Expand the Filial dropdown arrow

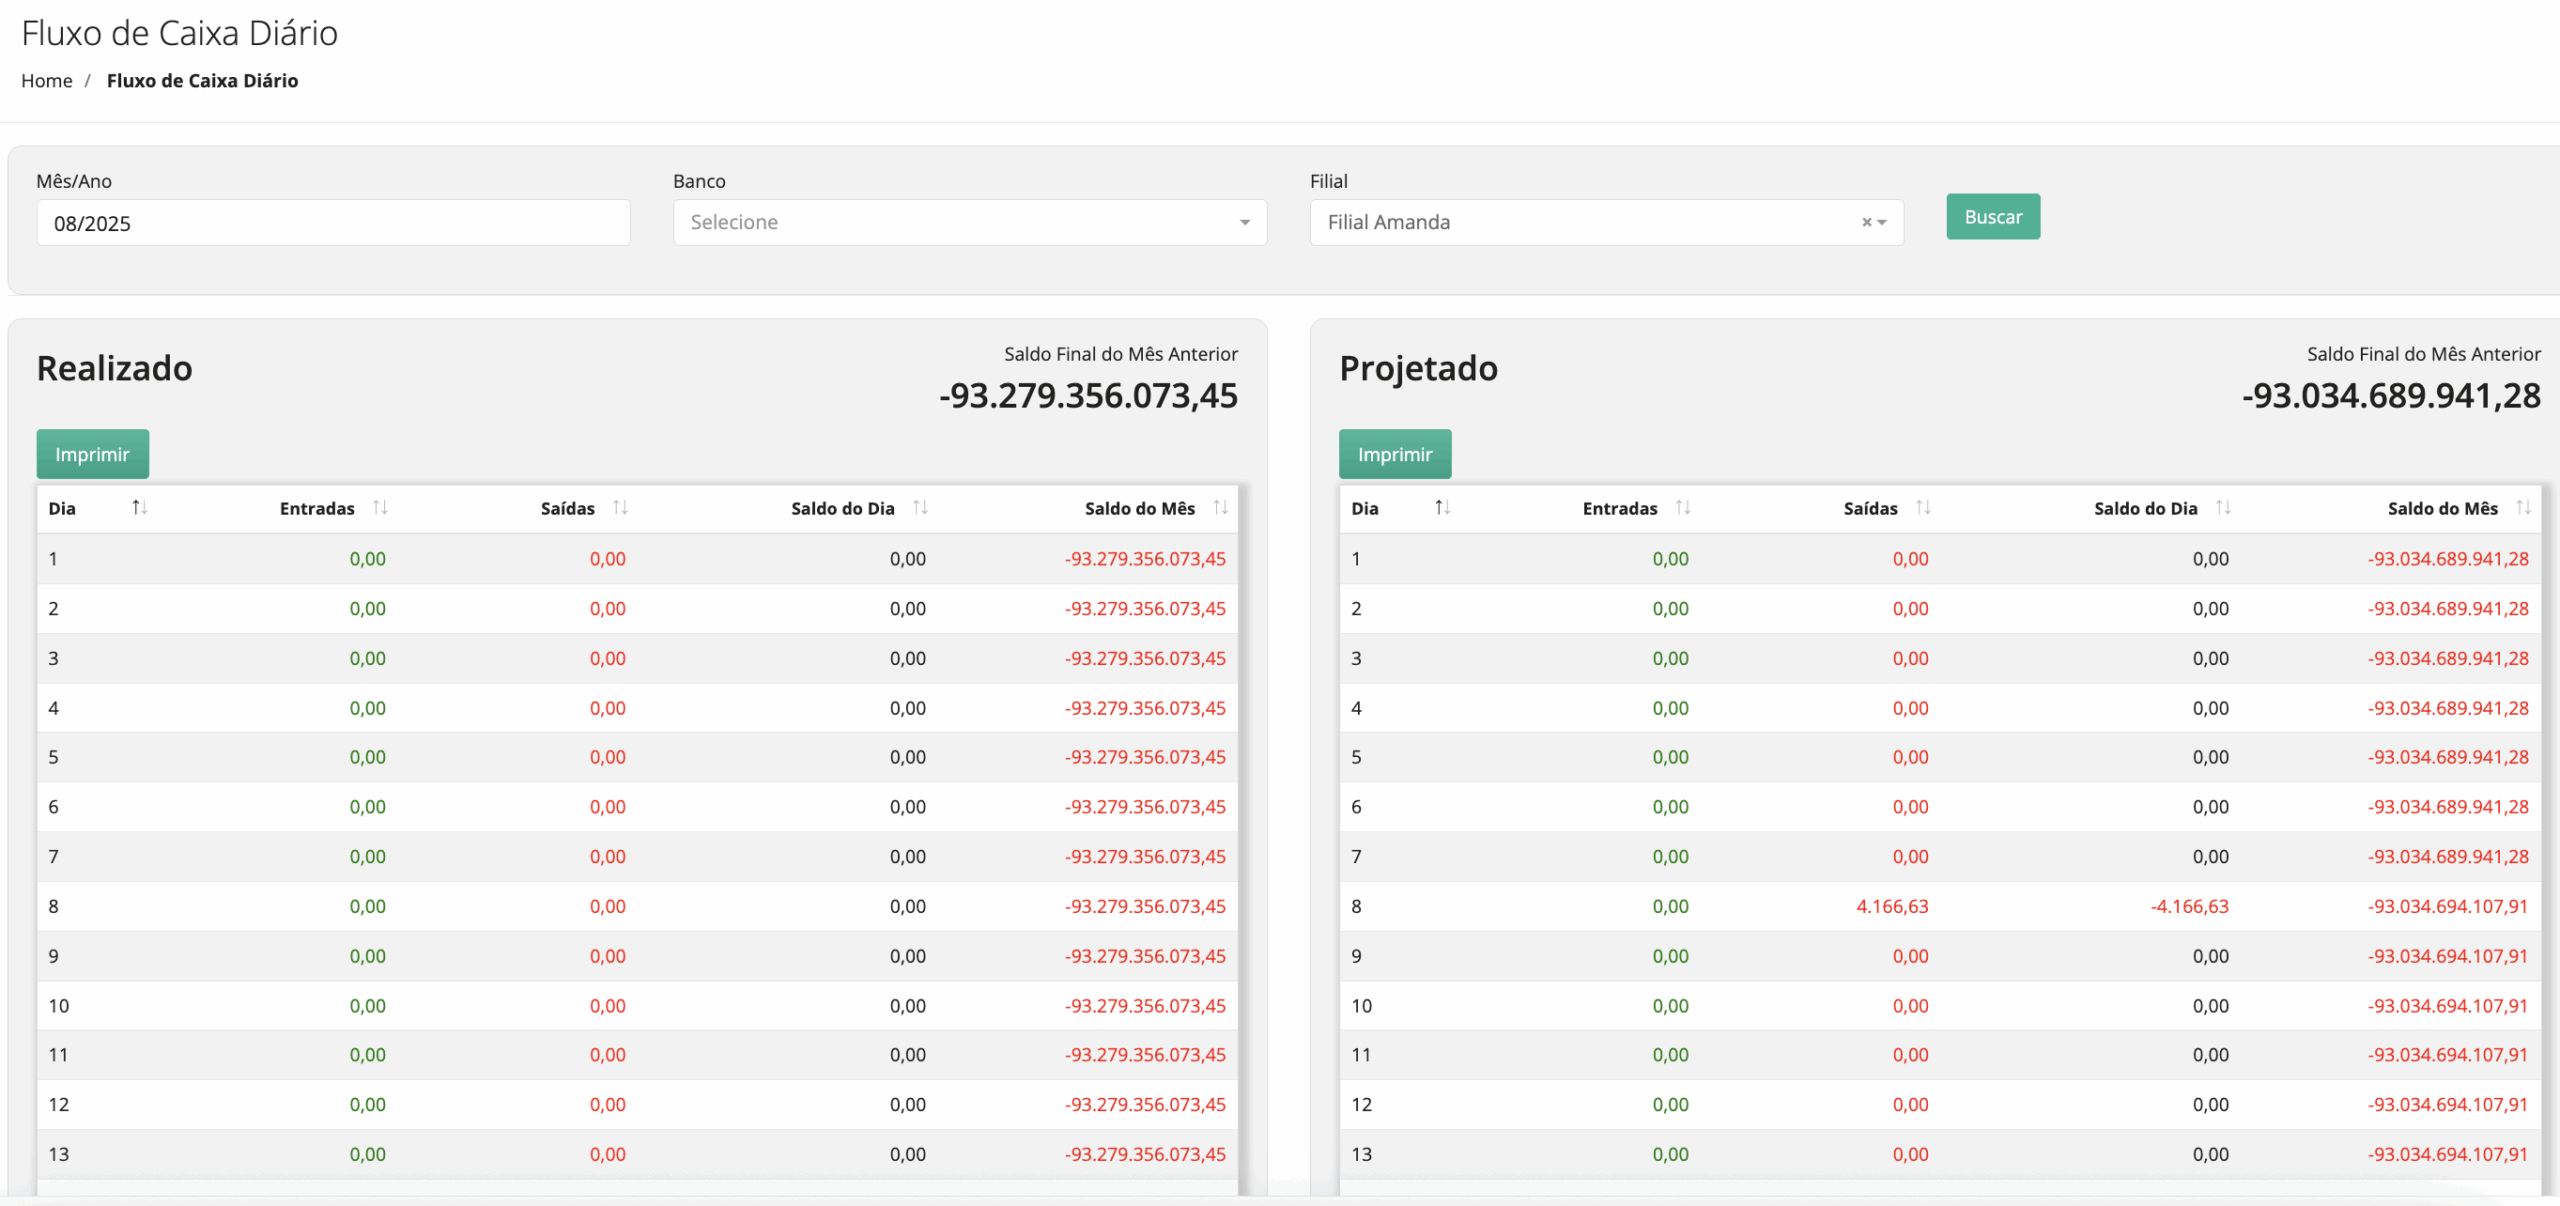point(1883,222)
